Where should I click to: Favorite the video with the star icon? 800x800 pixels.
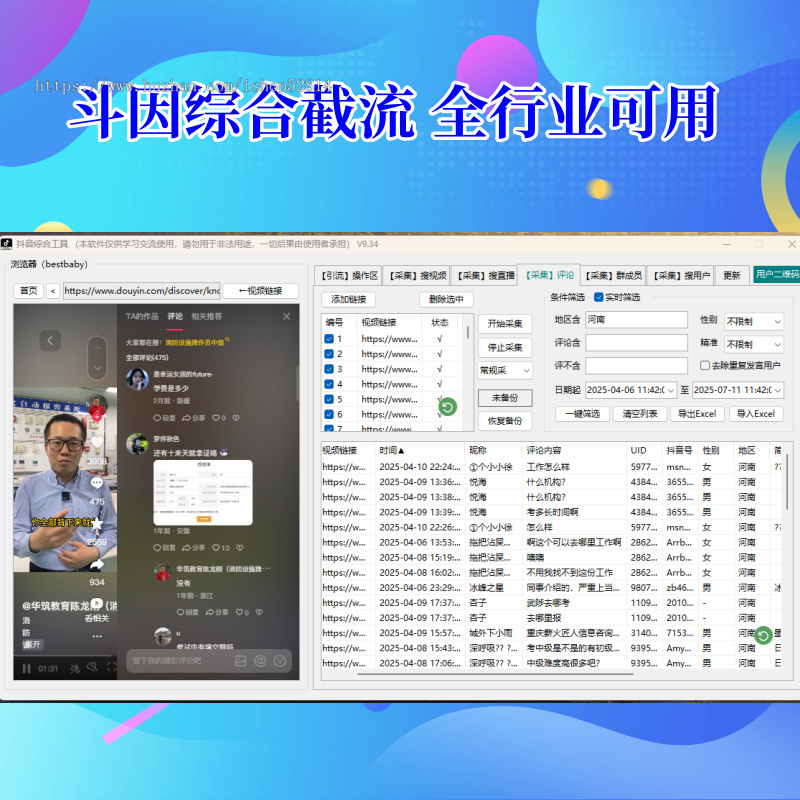(96, 523)
